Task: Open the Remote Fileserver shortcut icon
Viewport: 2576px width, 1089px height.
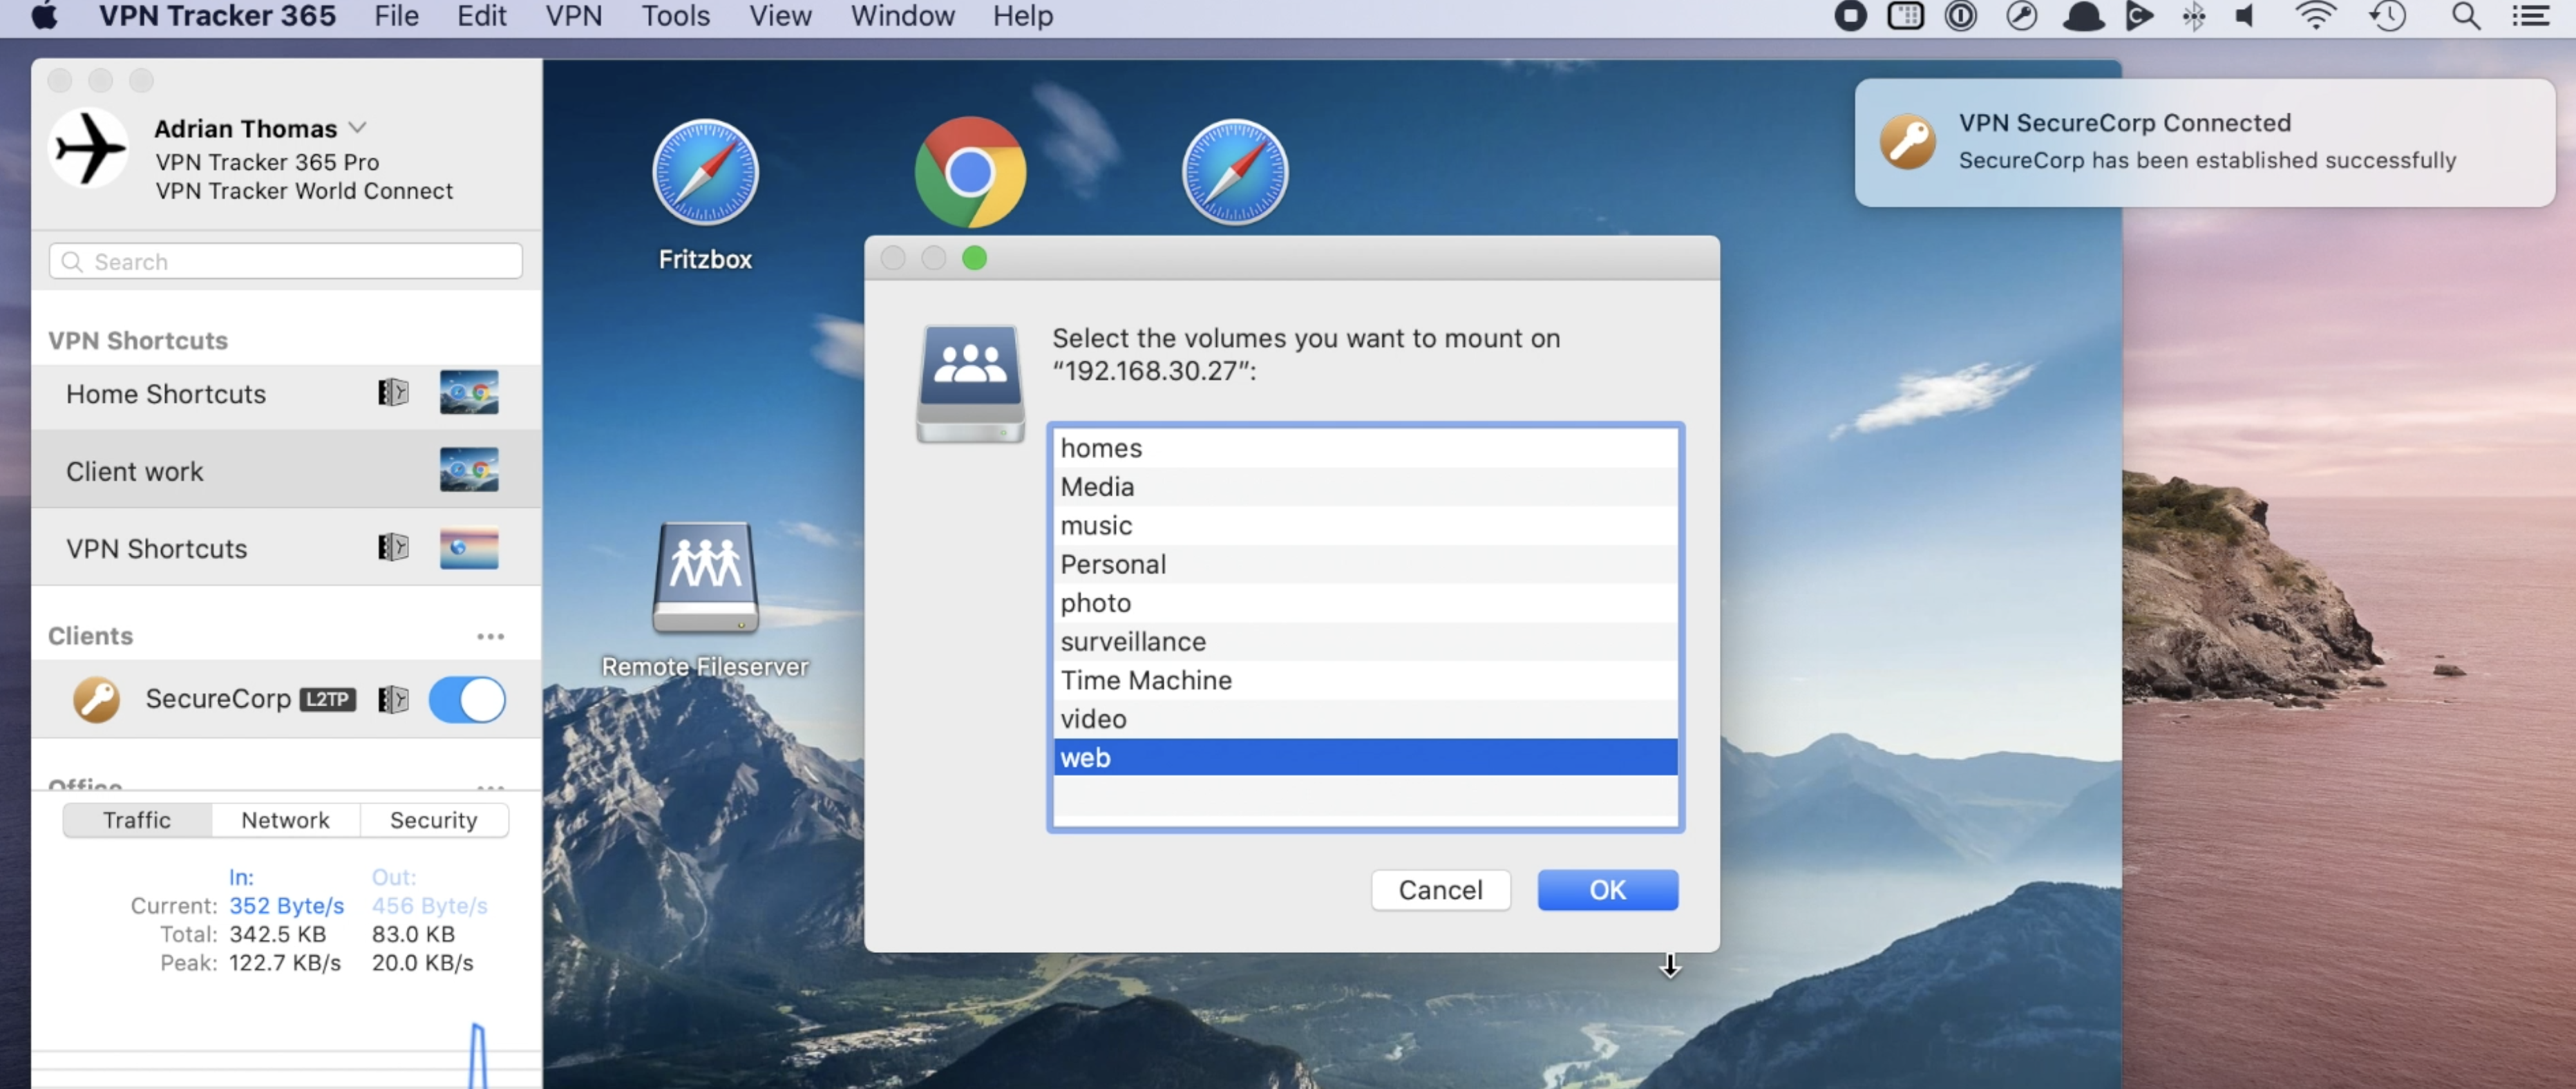Action: point(705,577)
